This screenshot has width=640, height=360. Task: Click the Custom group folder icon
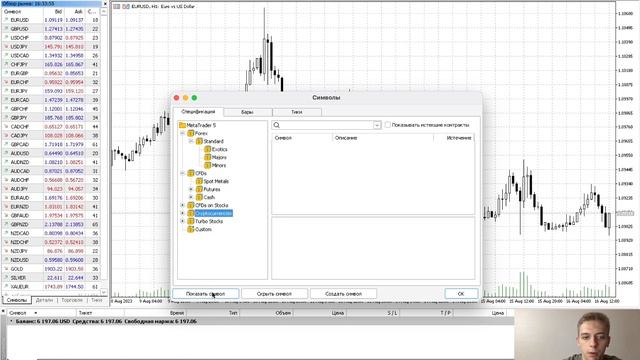tap(191, 229)
